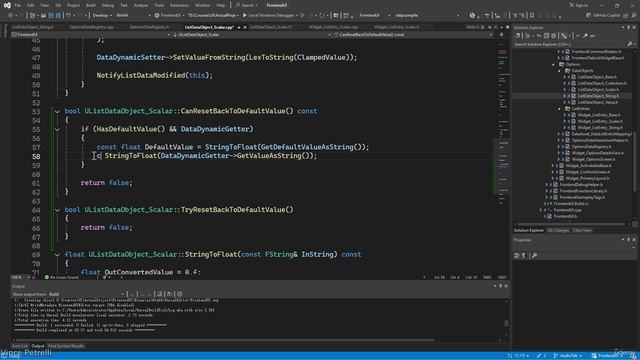Select OptionsDataRegistry.h in Solution Explorer
This screenshot has width=640, height=360.
(x=591, y=147)
